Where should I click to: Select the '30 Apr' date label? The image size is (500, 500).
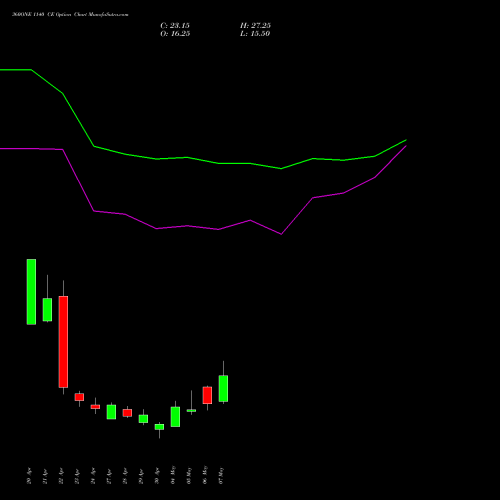pyautogui.click(x=157, y=476)
